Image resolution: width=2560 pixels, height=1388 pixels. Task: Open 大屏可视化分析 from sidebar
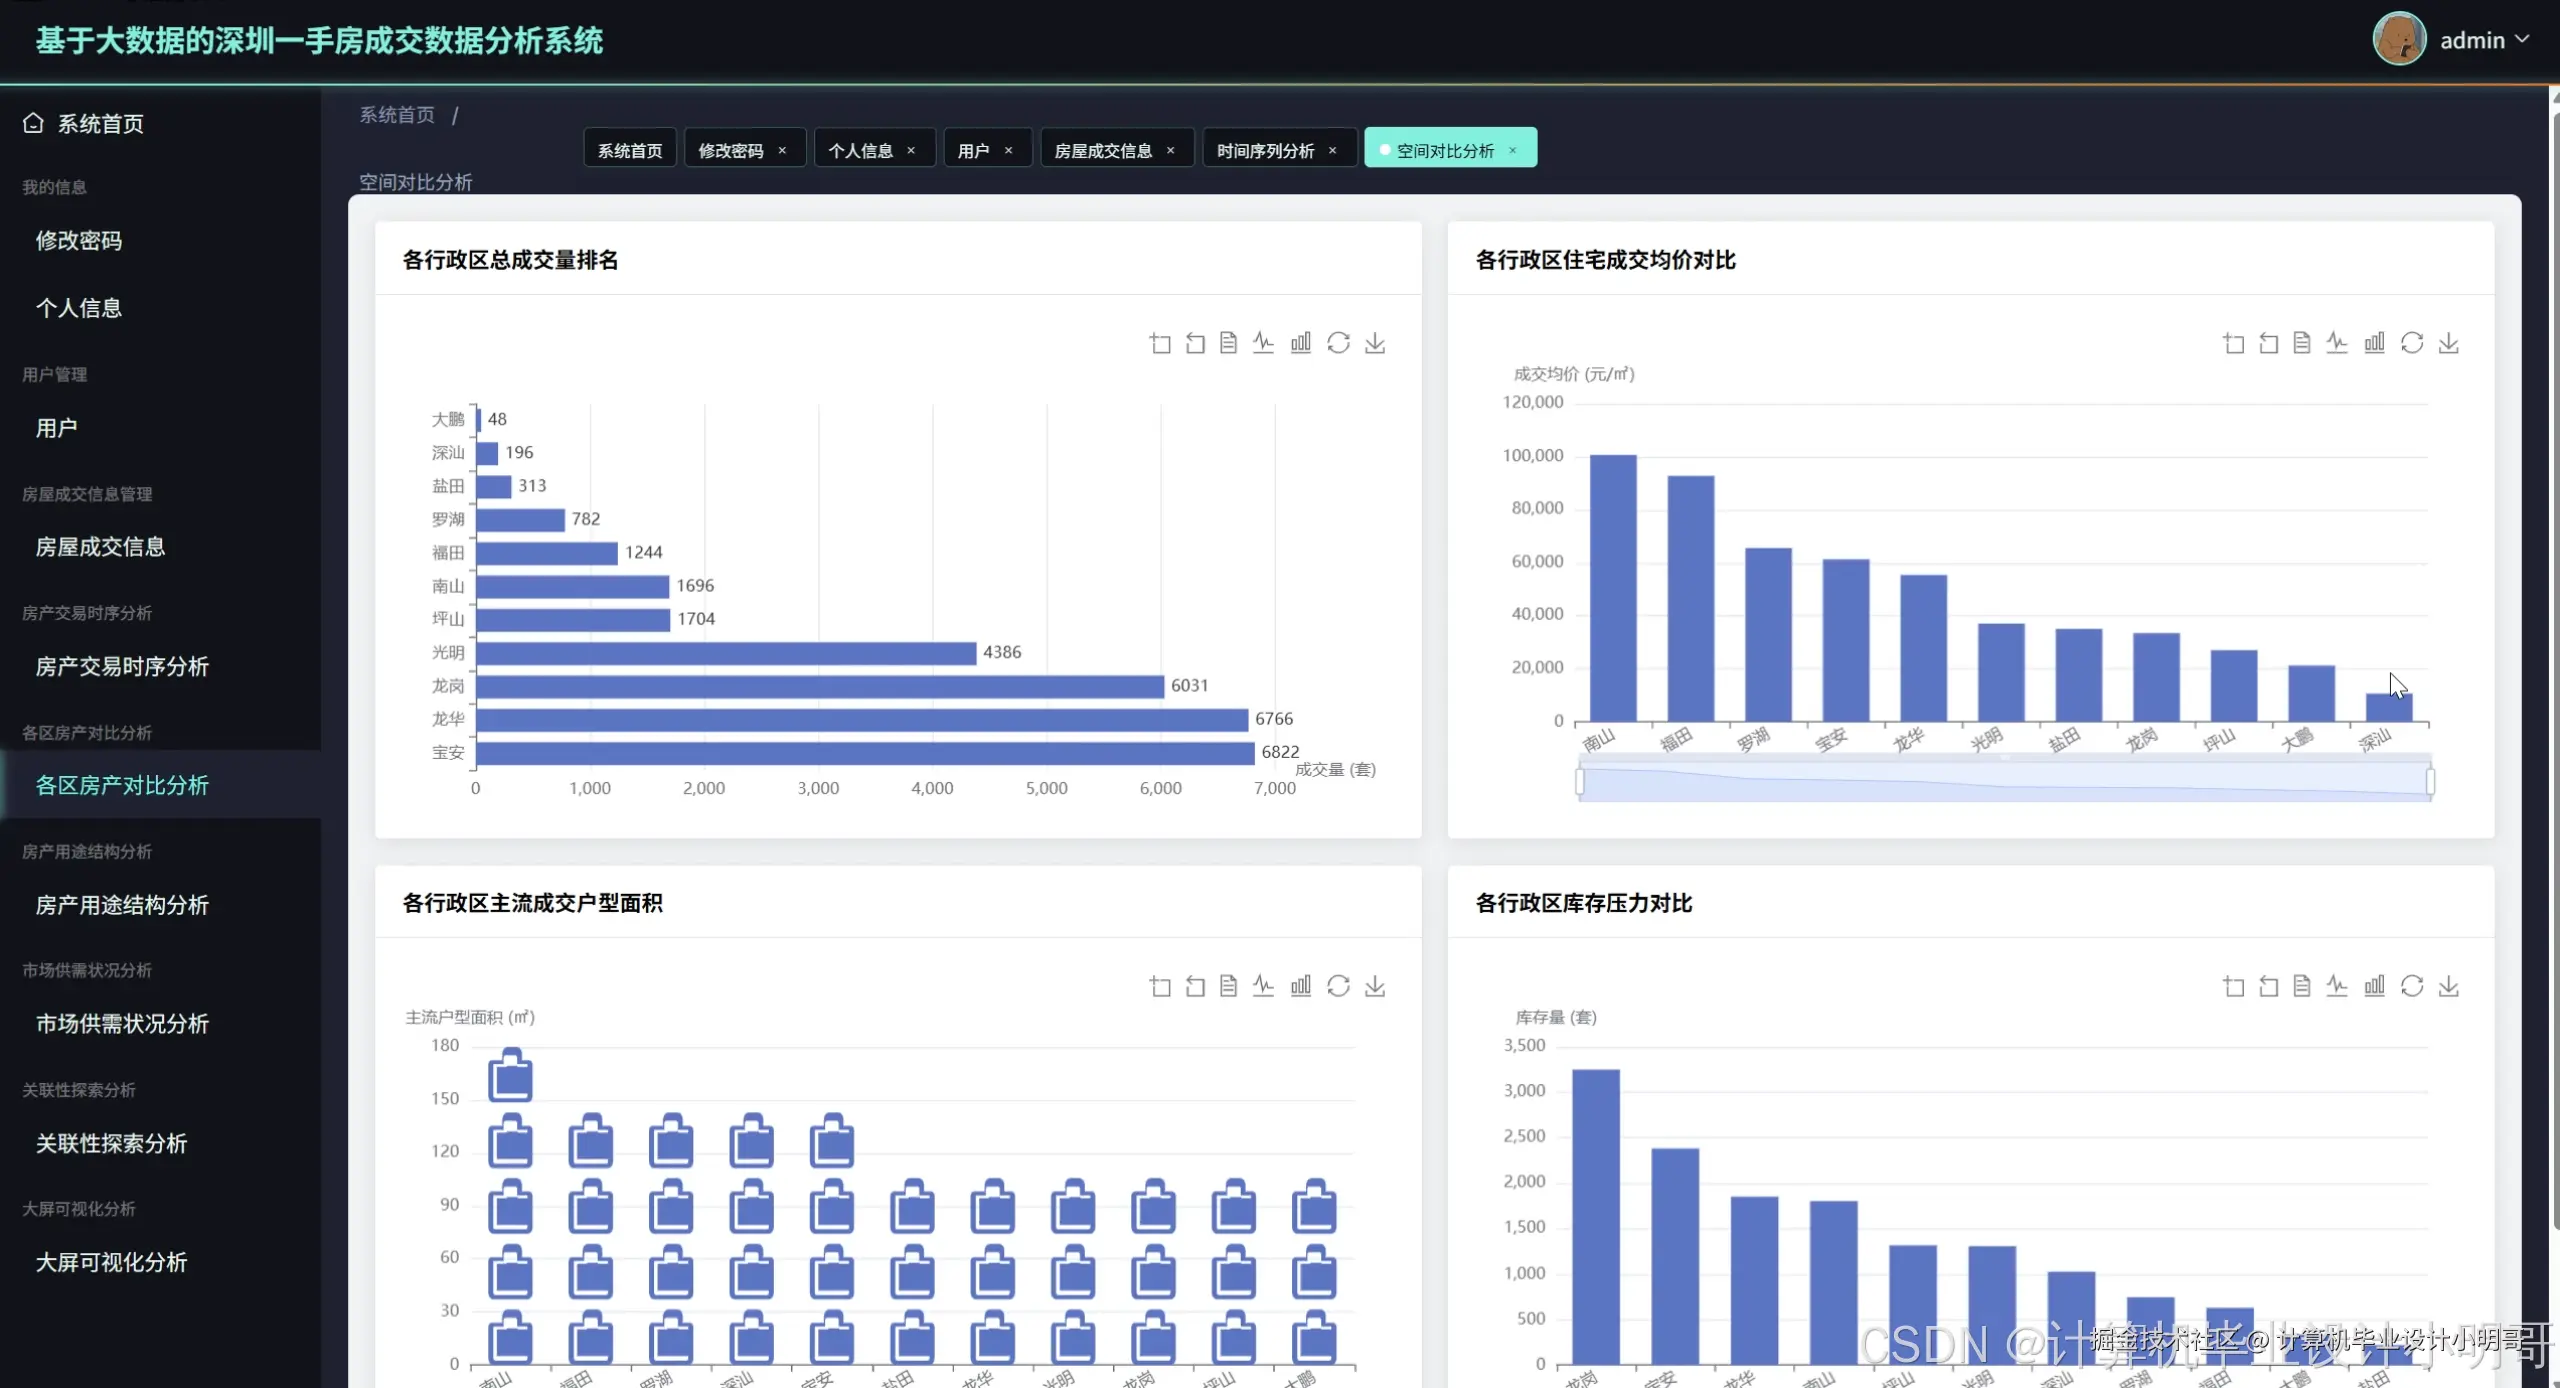pyautogui.click(x=111, y=1262)
